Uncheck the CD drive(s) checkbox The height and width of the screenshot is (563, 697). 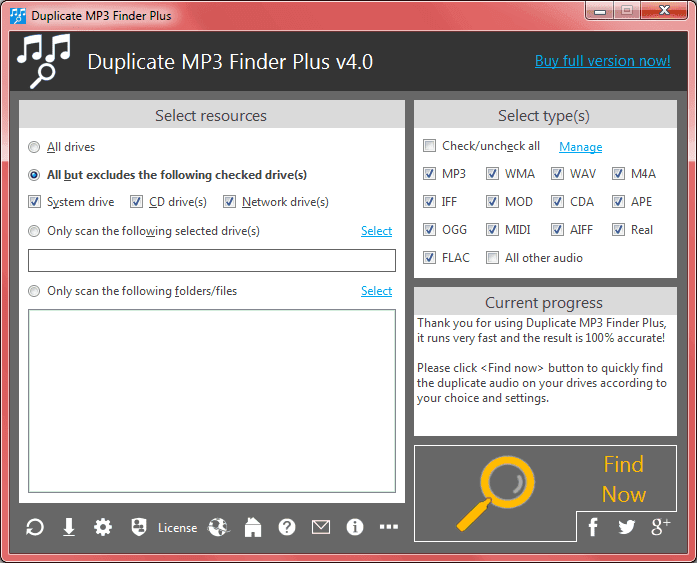click(x=136, y=202)
